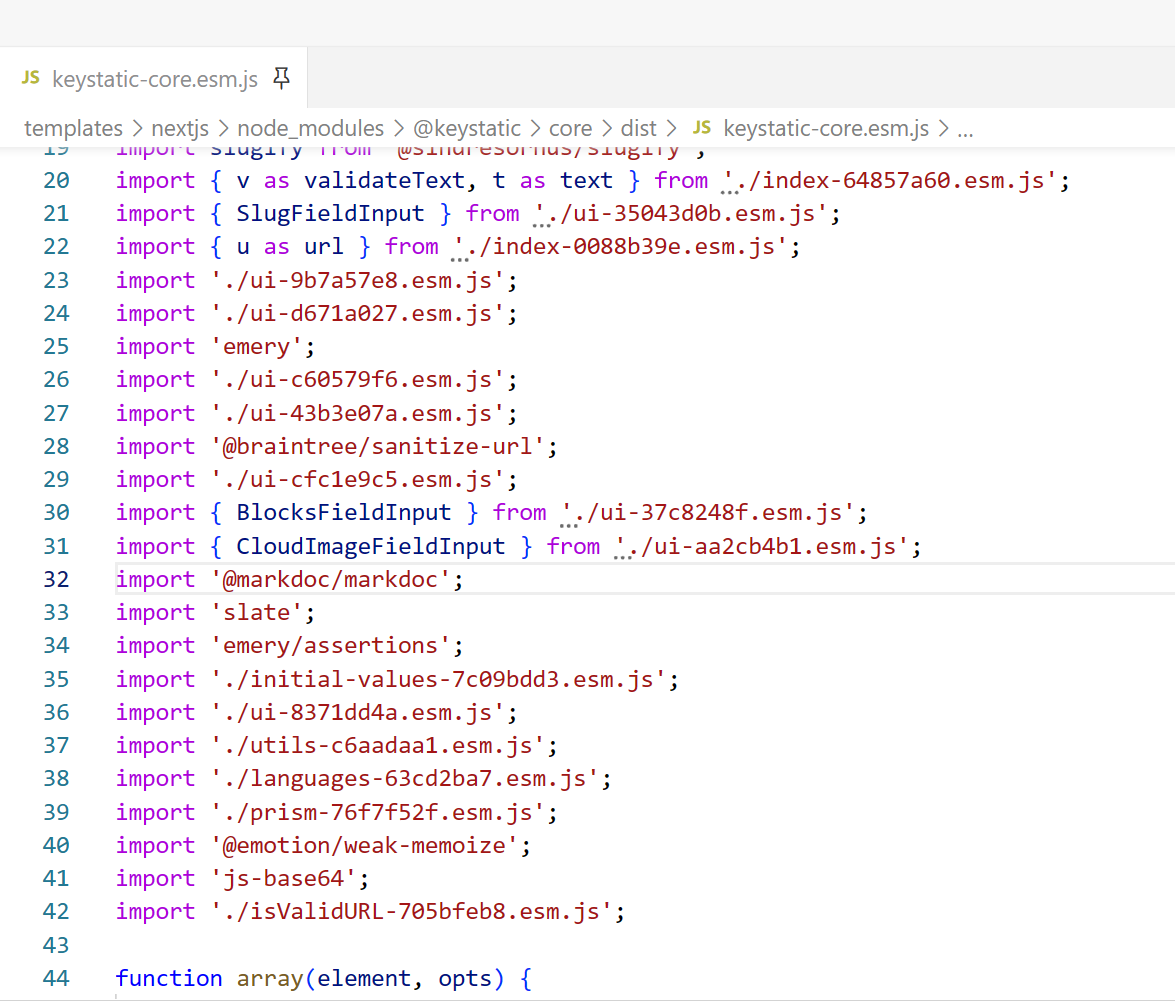Click the 'templates' breadcrumb item
The height and width of the screenshot is (1005, 1175).
point(73,128)
